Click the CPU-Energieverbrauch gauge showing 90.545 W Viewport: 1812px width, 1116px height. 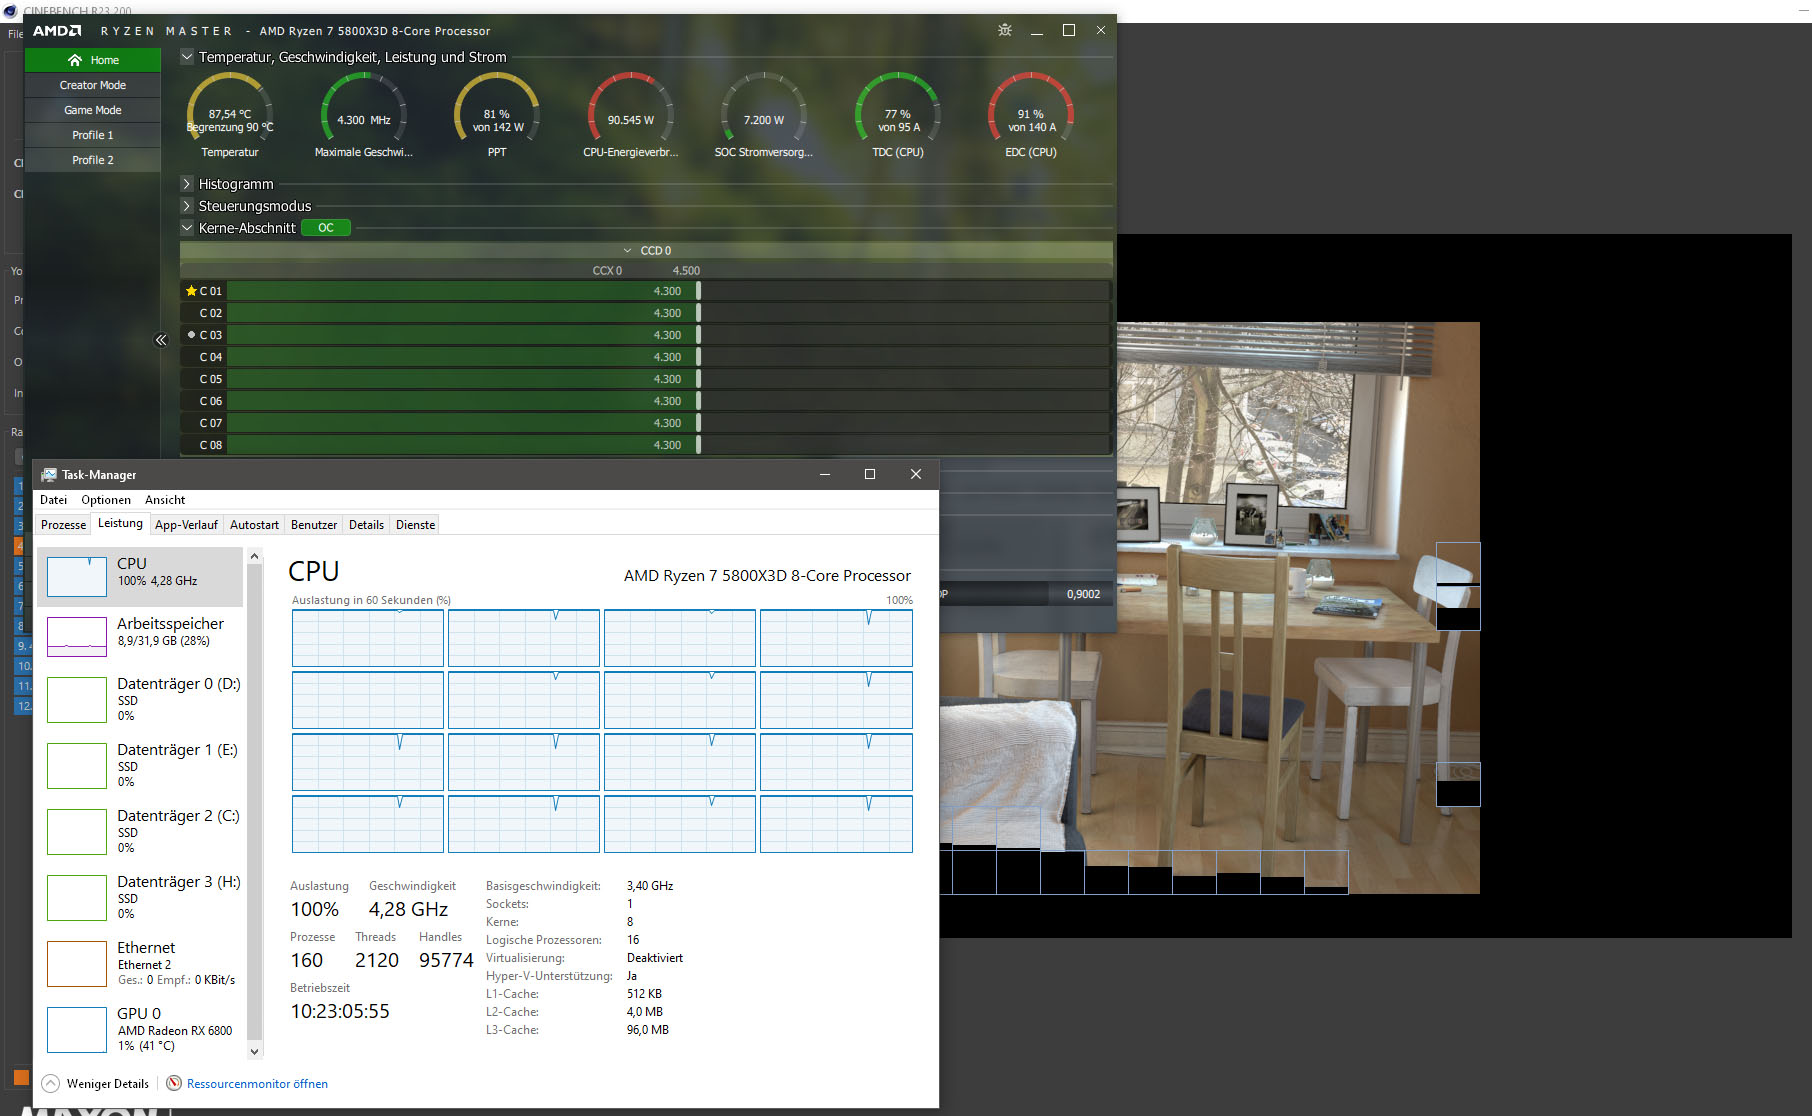(x=630, y=108)
